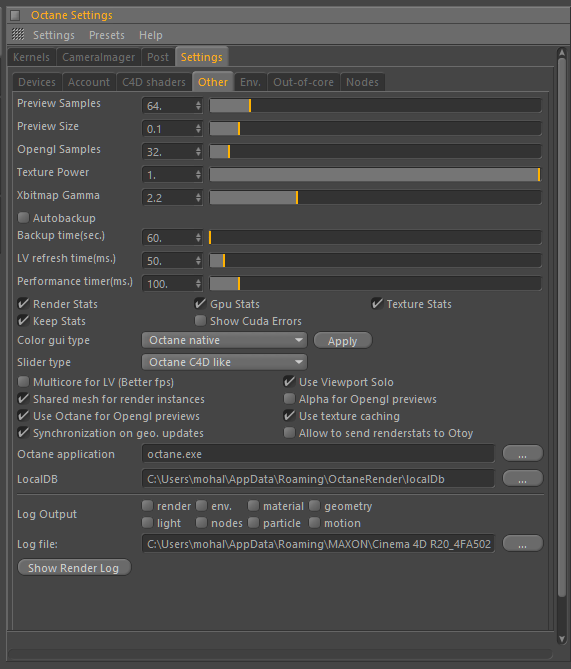Toggle Synchronization on geo. updates
Image resolution: width=571 pixels, height=669 pixels.
click(23, 433)
